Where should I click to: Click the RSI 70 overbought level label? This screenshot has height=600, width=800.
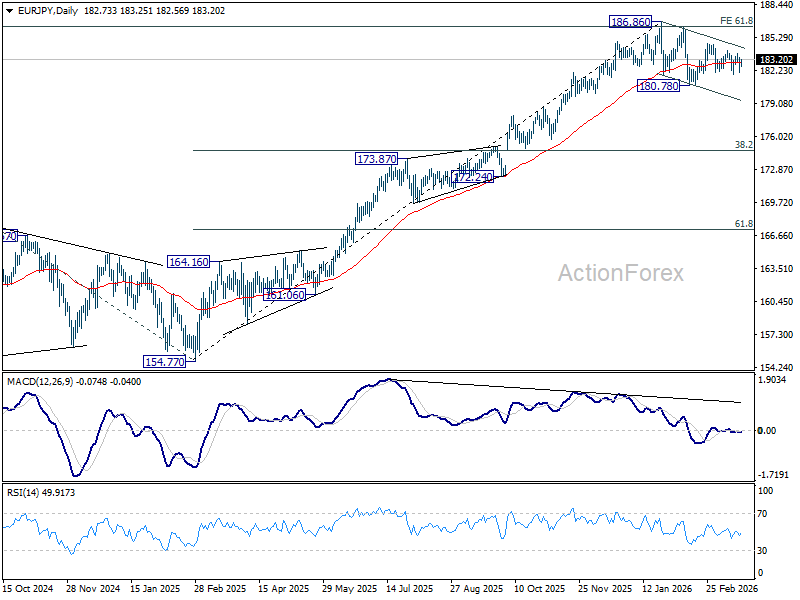(x=762, y=514)
